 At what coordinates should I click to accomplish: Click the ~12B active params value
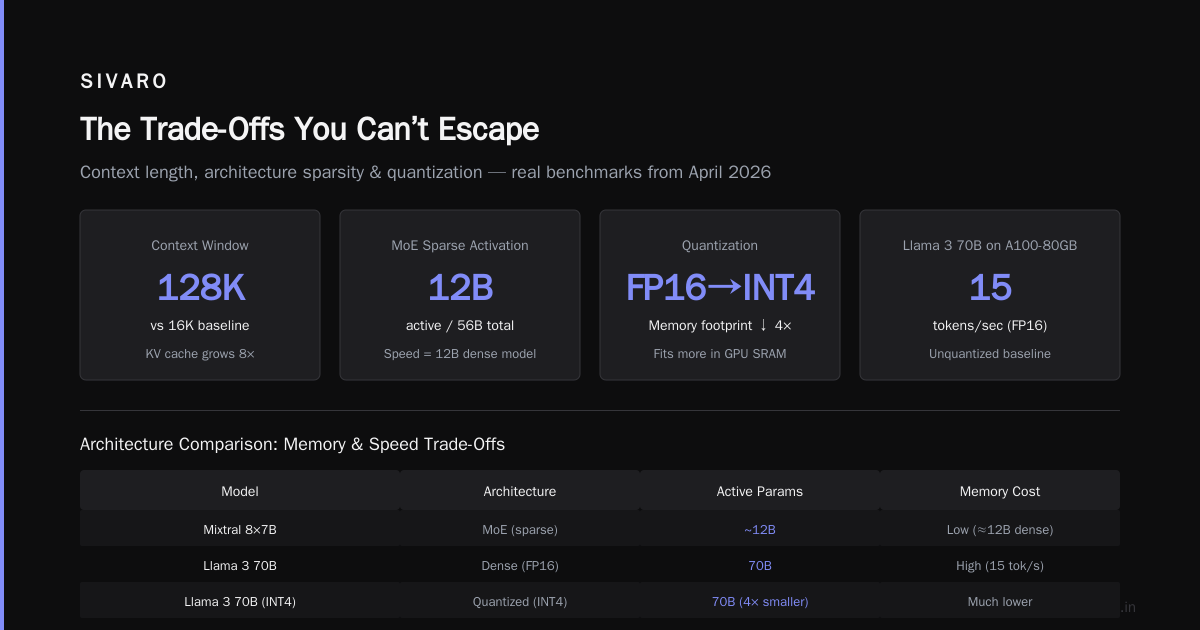[x=760, y=529]
